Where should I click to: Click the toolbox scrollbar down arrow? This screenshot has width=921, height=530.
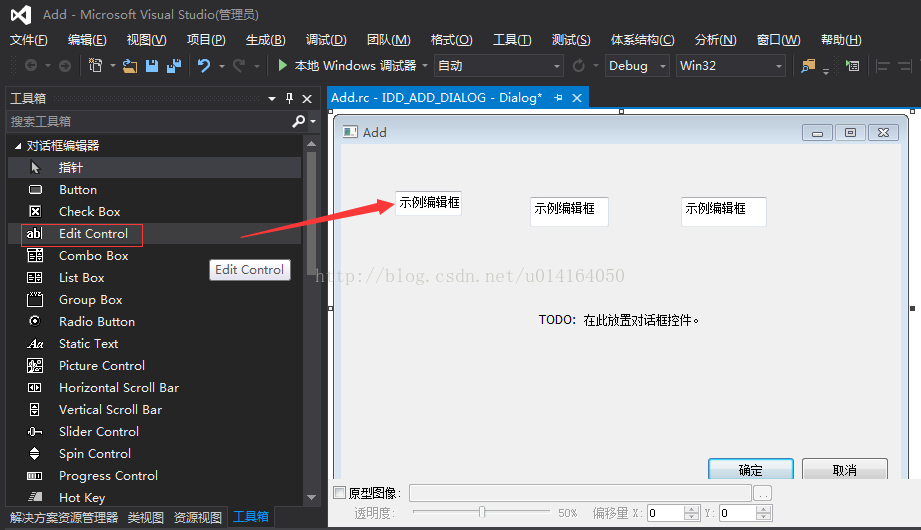coord(311,497)
